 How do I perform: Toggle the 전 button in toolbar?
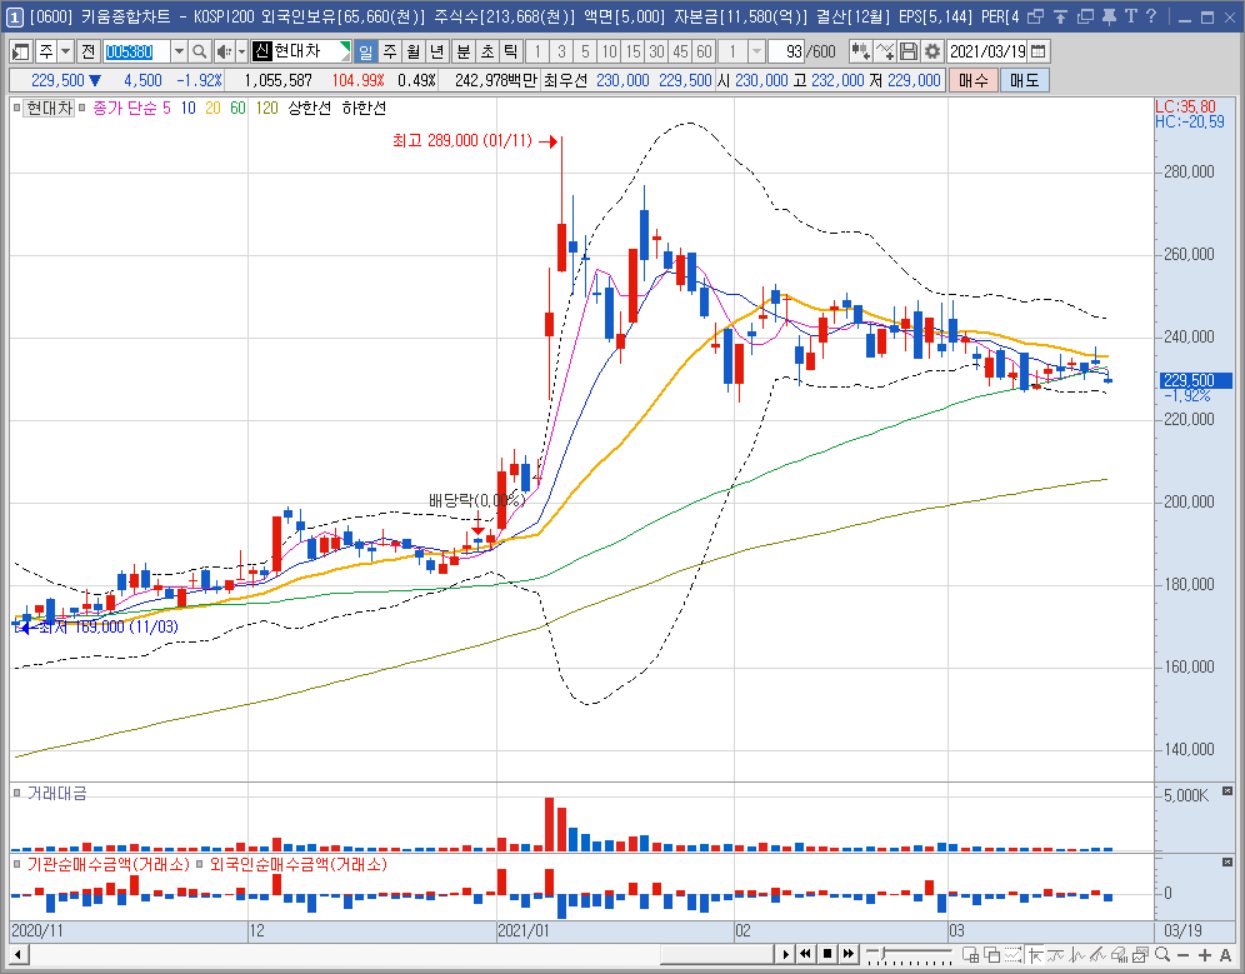(88, 51)
